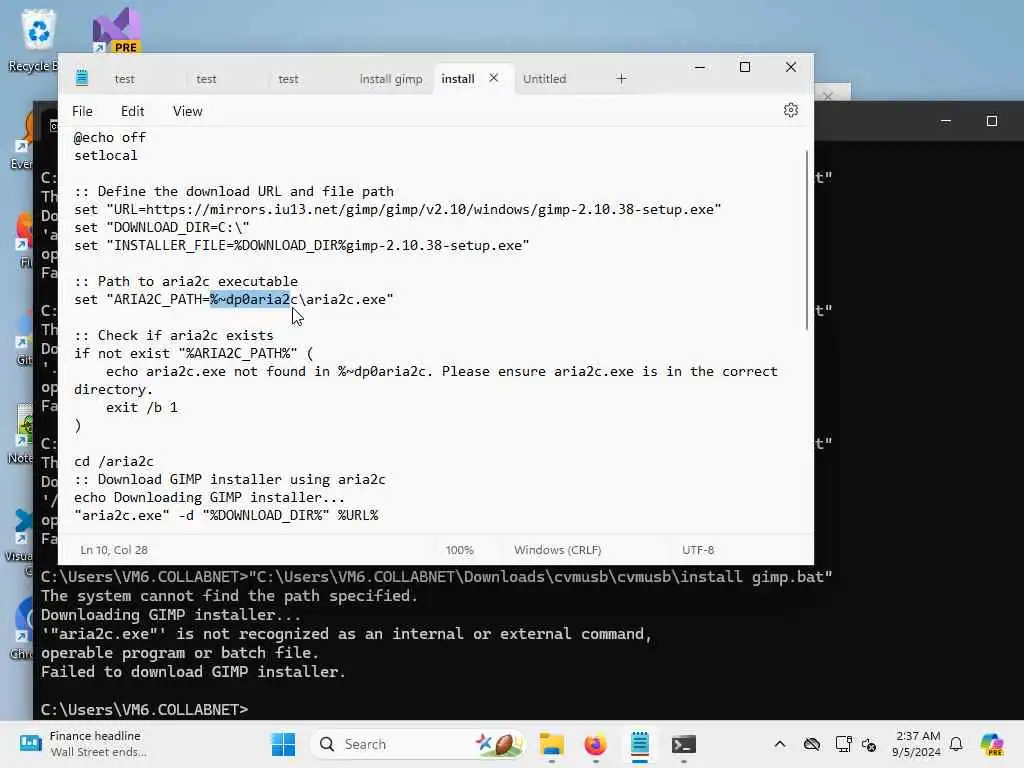Image resolution: width=1024 pixels, height=768 pixels.
Task: Select Visual Studio Preview desktop shortcut
Action: click(x=117, y=31)
